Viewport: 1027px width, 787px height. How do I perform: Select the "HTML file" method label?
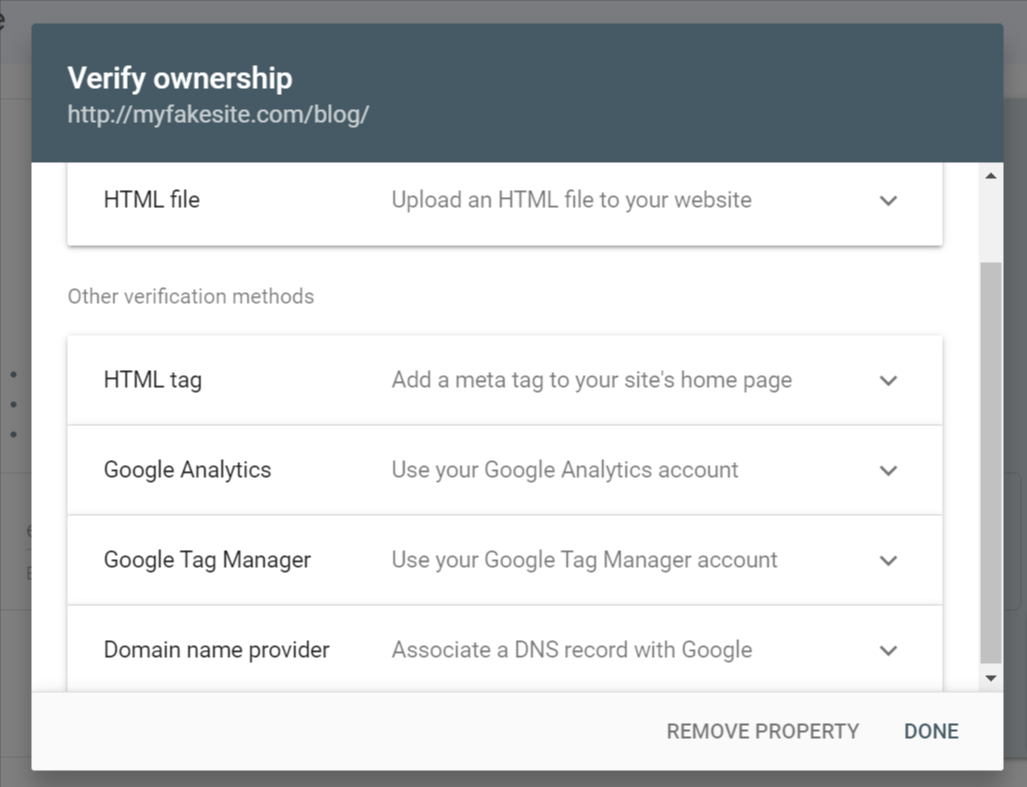pyautogui.click(x=152, y=200)
